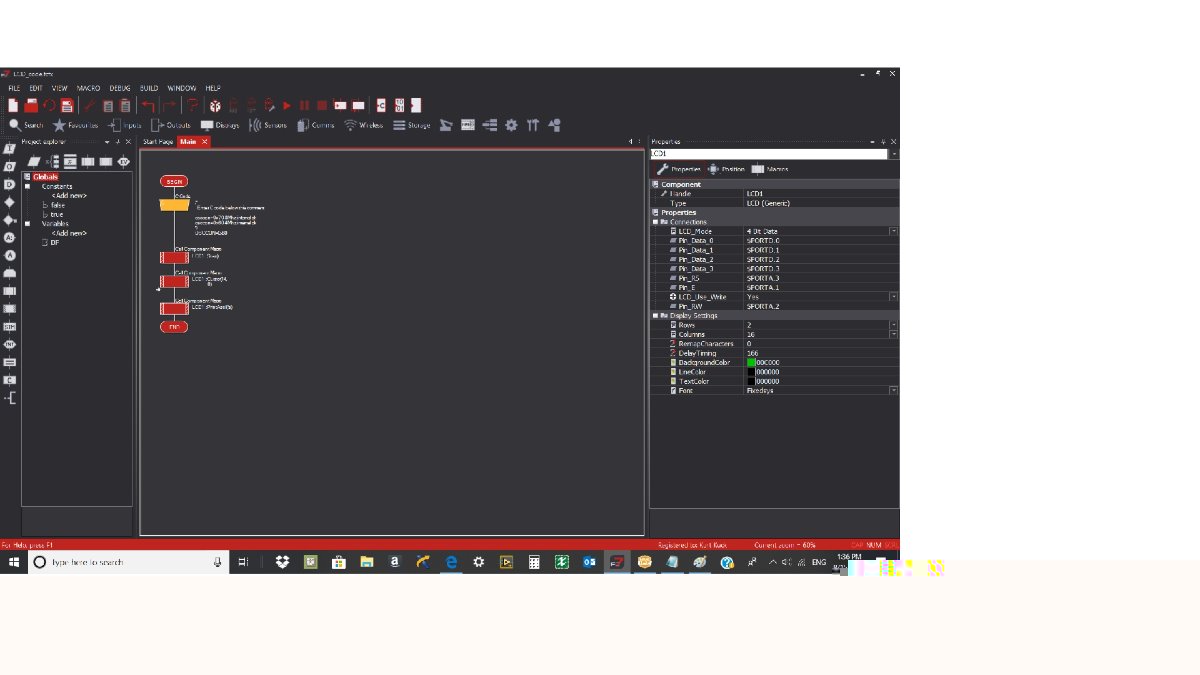This screenshot has height=675, width=1200.
Task: Open the Outputs component category
Action: (171, 125)
